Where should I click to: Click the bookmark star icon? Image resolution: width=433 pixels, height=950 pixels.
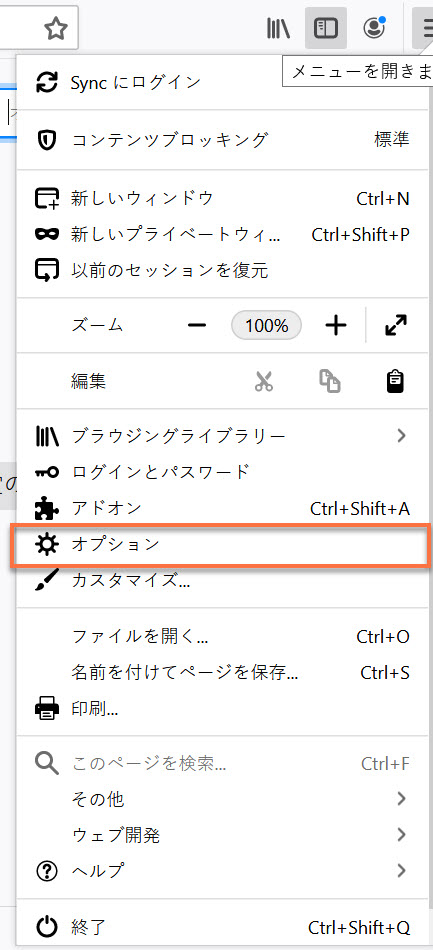pos(56,28)
